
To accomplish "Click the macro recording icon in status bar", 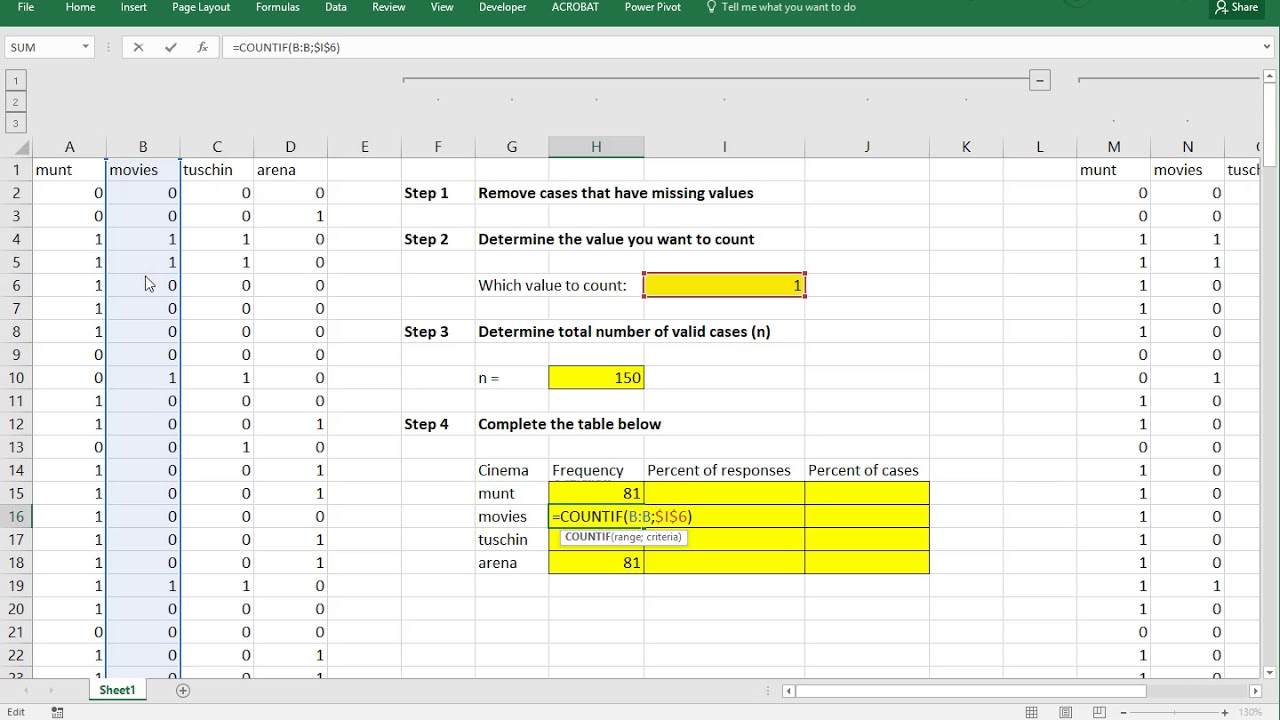I will pyautogui.click(x=58, y=712).
